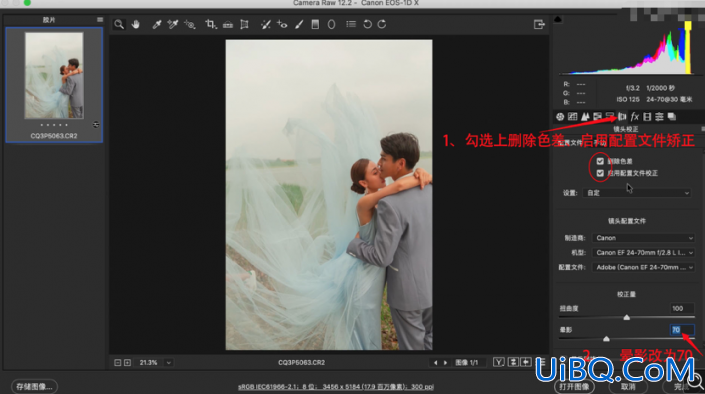Swap before and after settings icon
The height and width of the screenshot is (394, 705).
(x=513, y=362)
